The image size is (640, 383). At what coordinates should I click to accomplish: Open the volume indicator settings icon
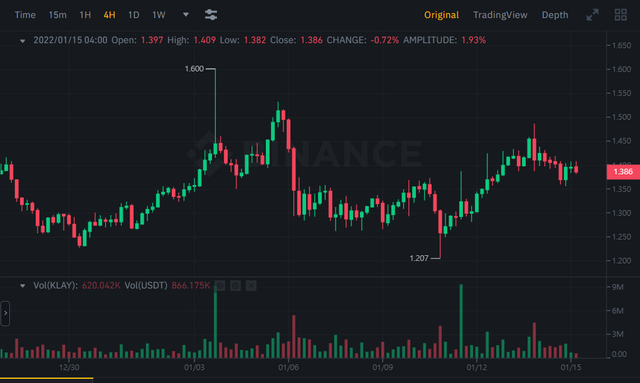236,286
